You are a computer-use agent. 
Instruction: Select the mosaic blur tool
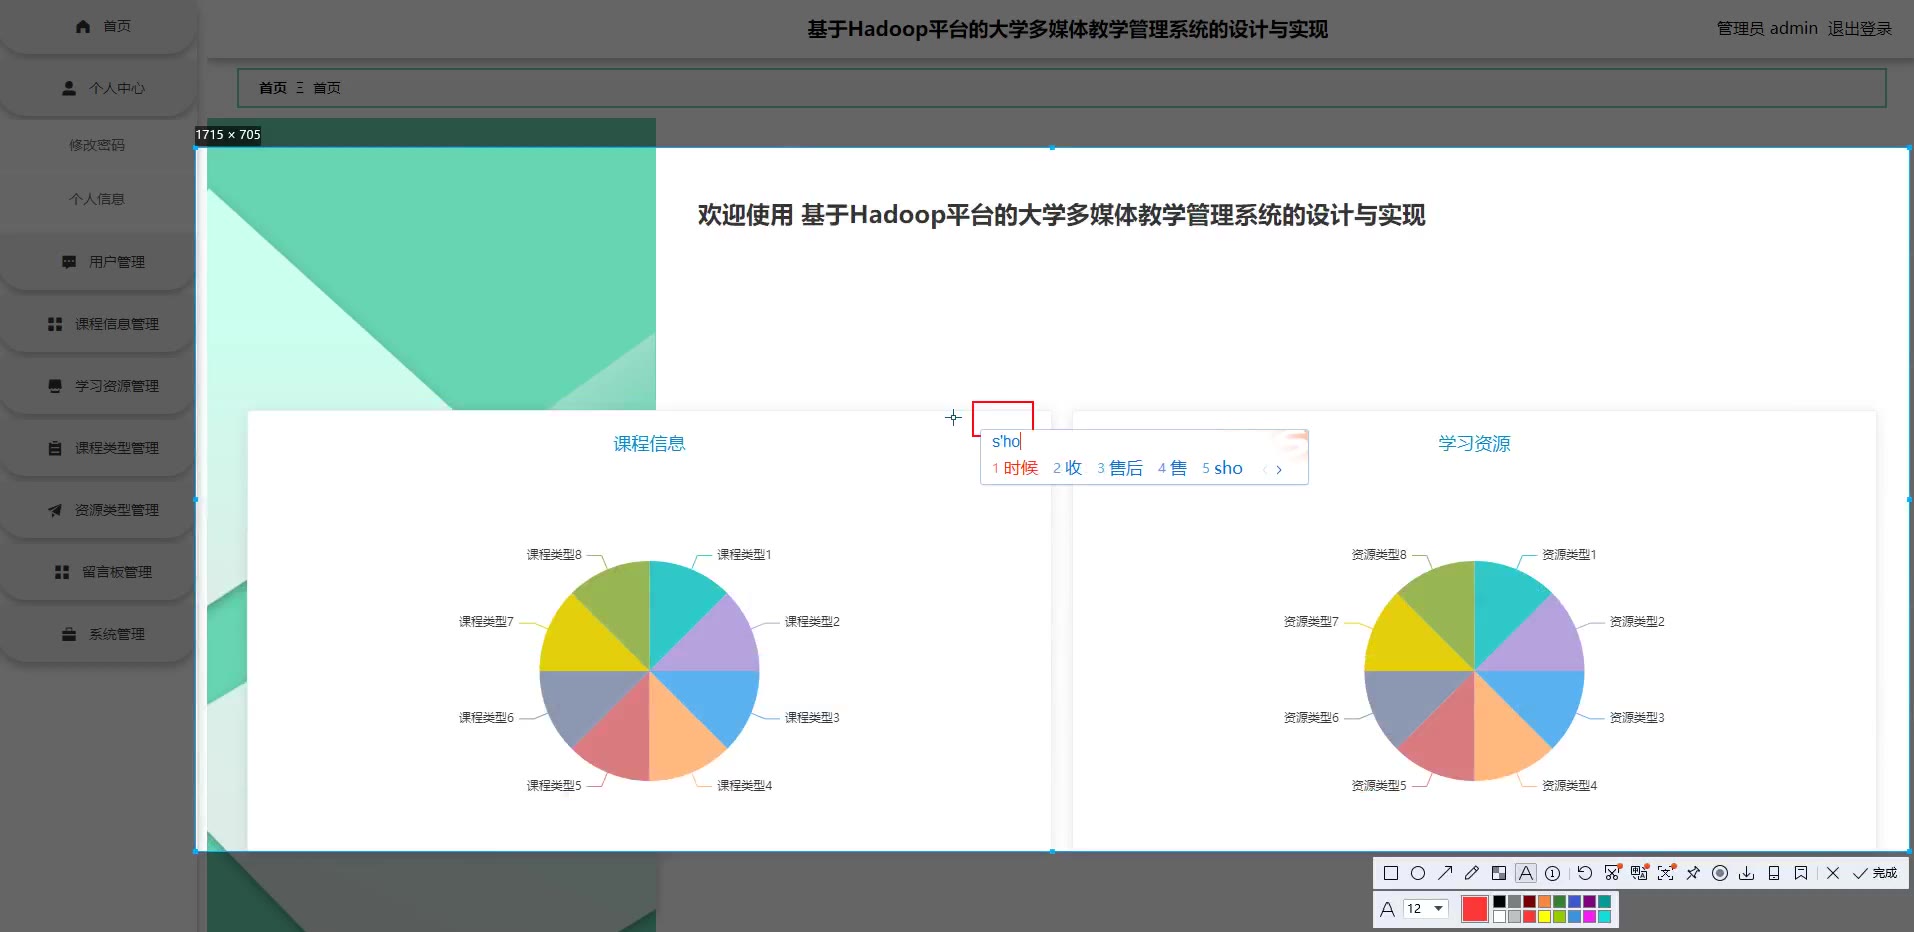point(1499,873)
